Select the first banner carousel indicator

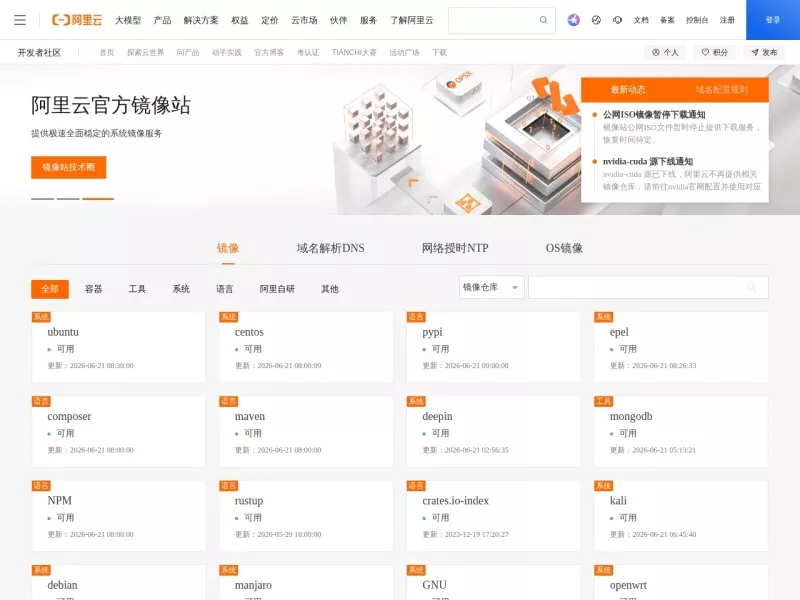point(42,198)
